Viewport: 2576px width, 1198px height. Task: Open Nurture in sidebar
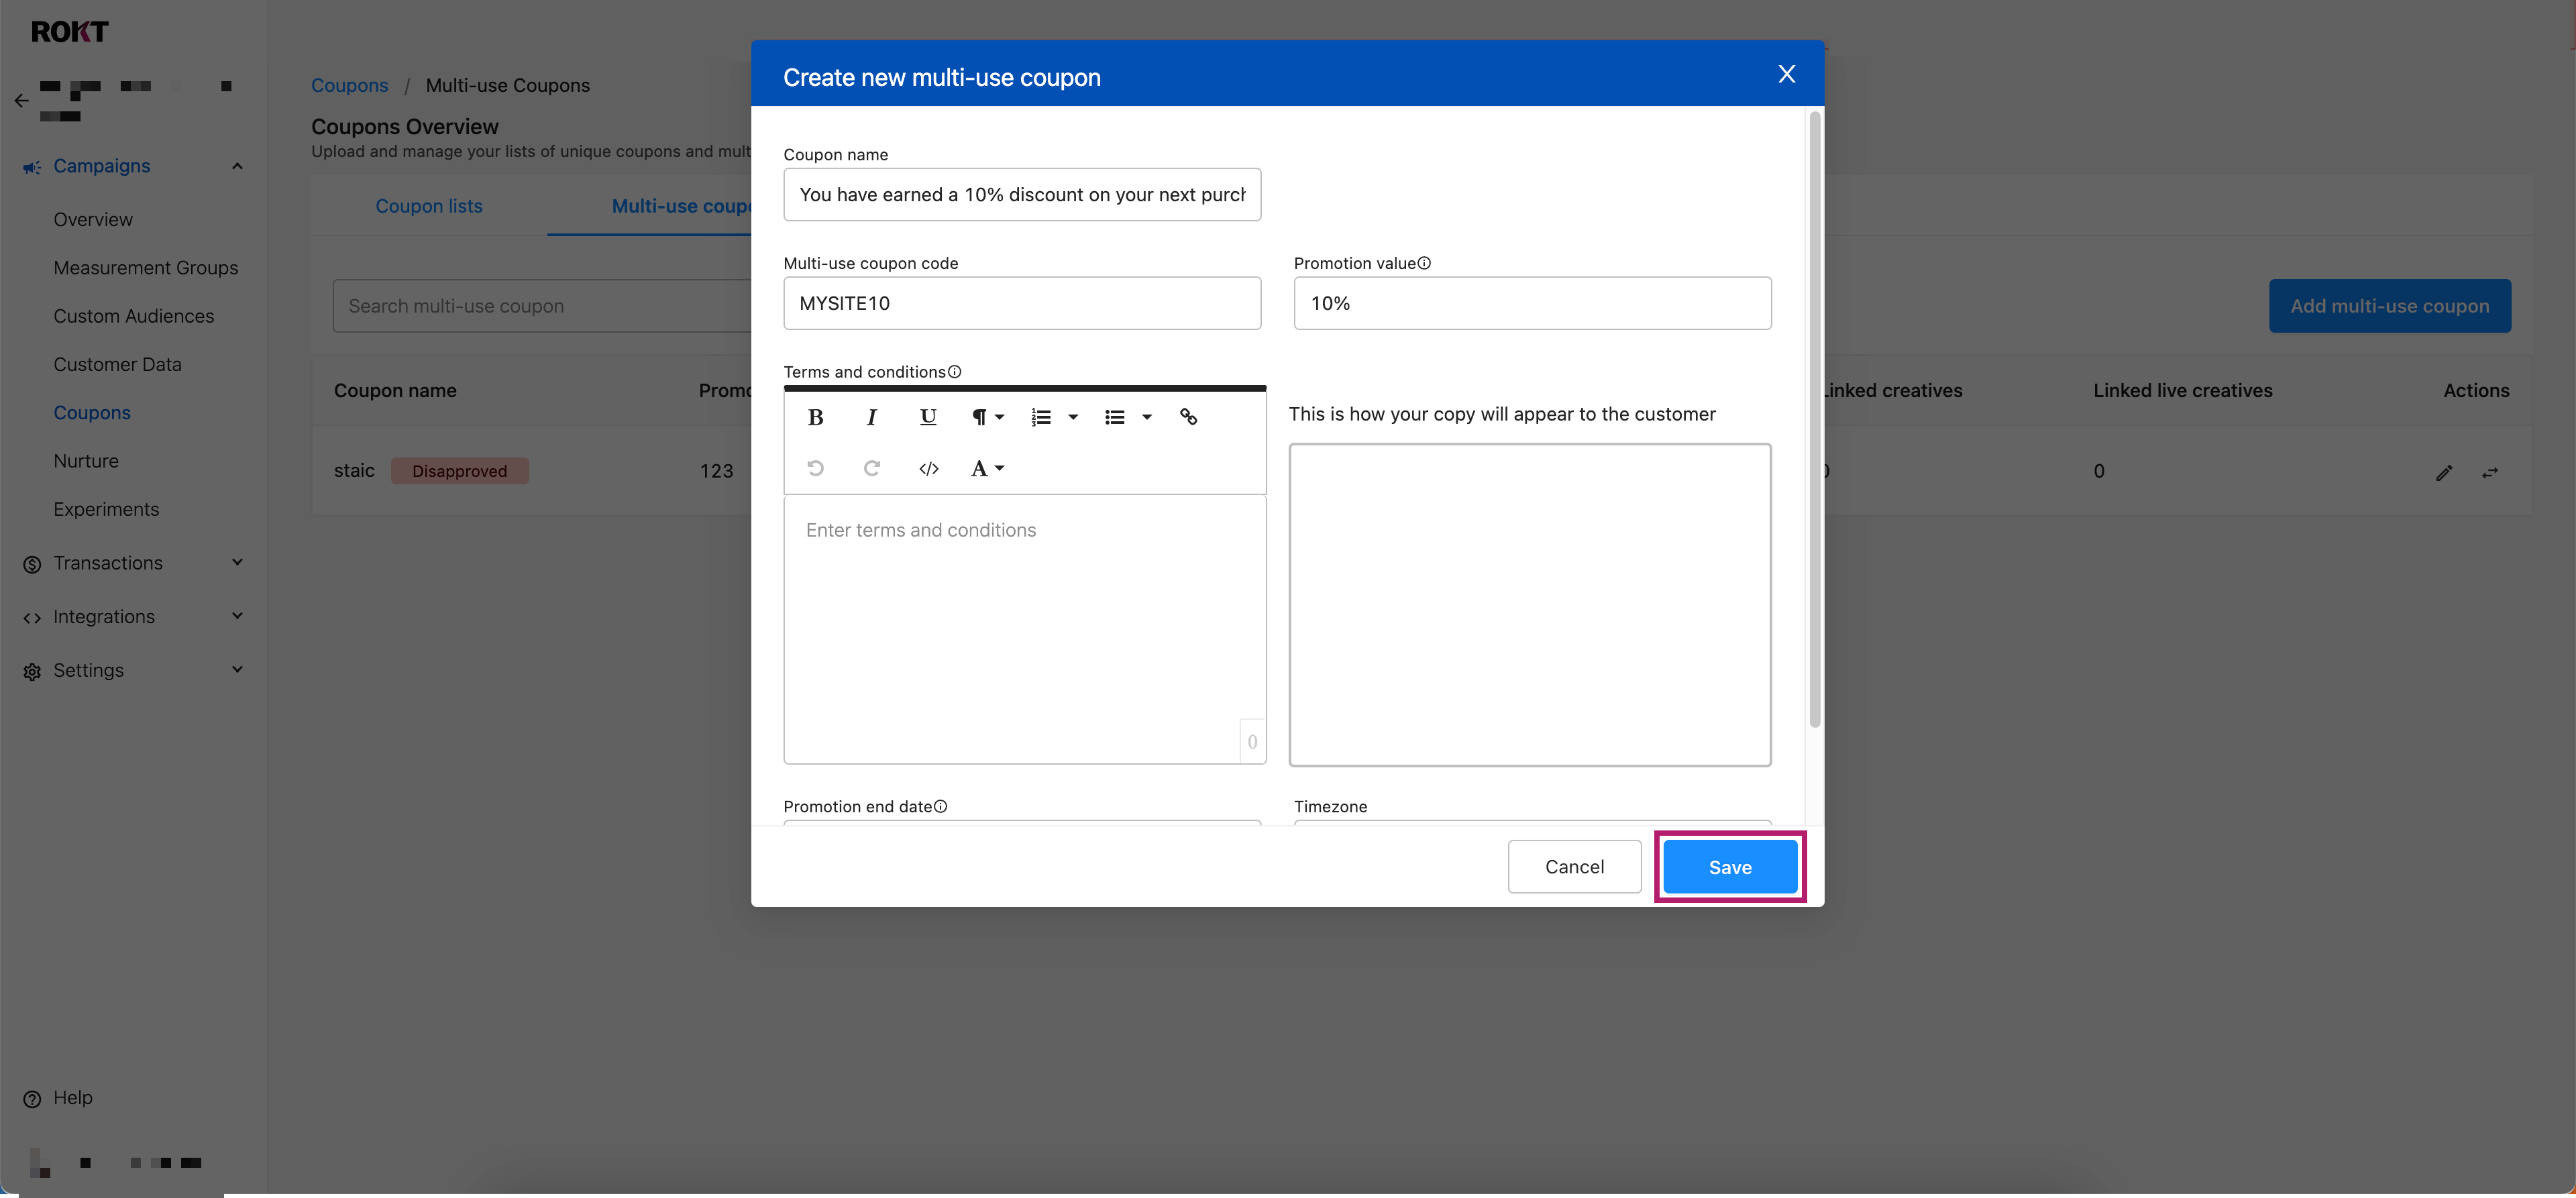[86, 461]
